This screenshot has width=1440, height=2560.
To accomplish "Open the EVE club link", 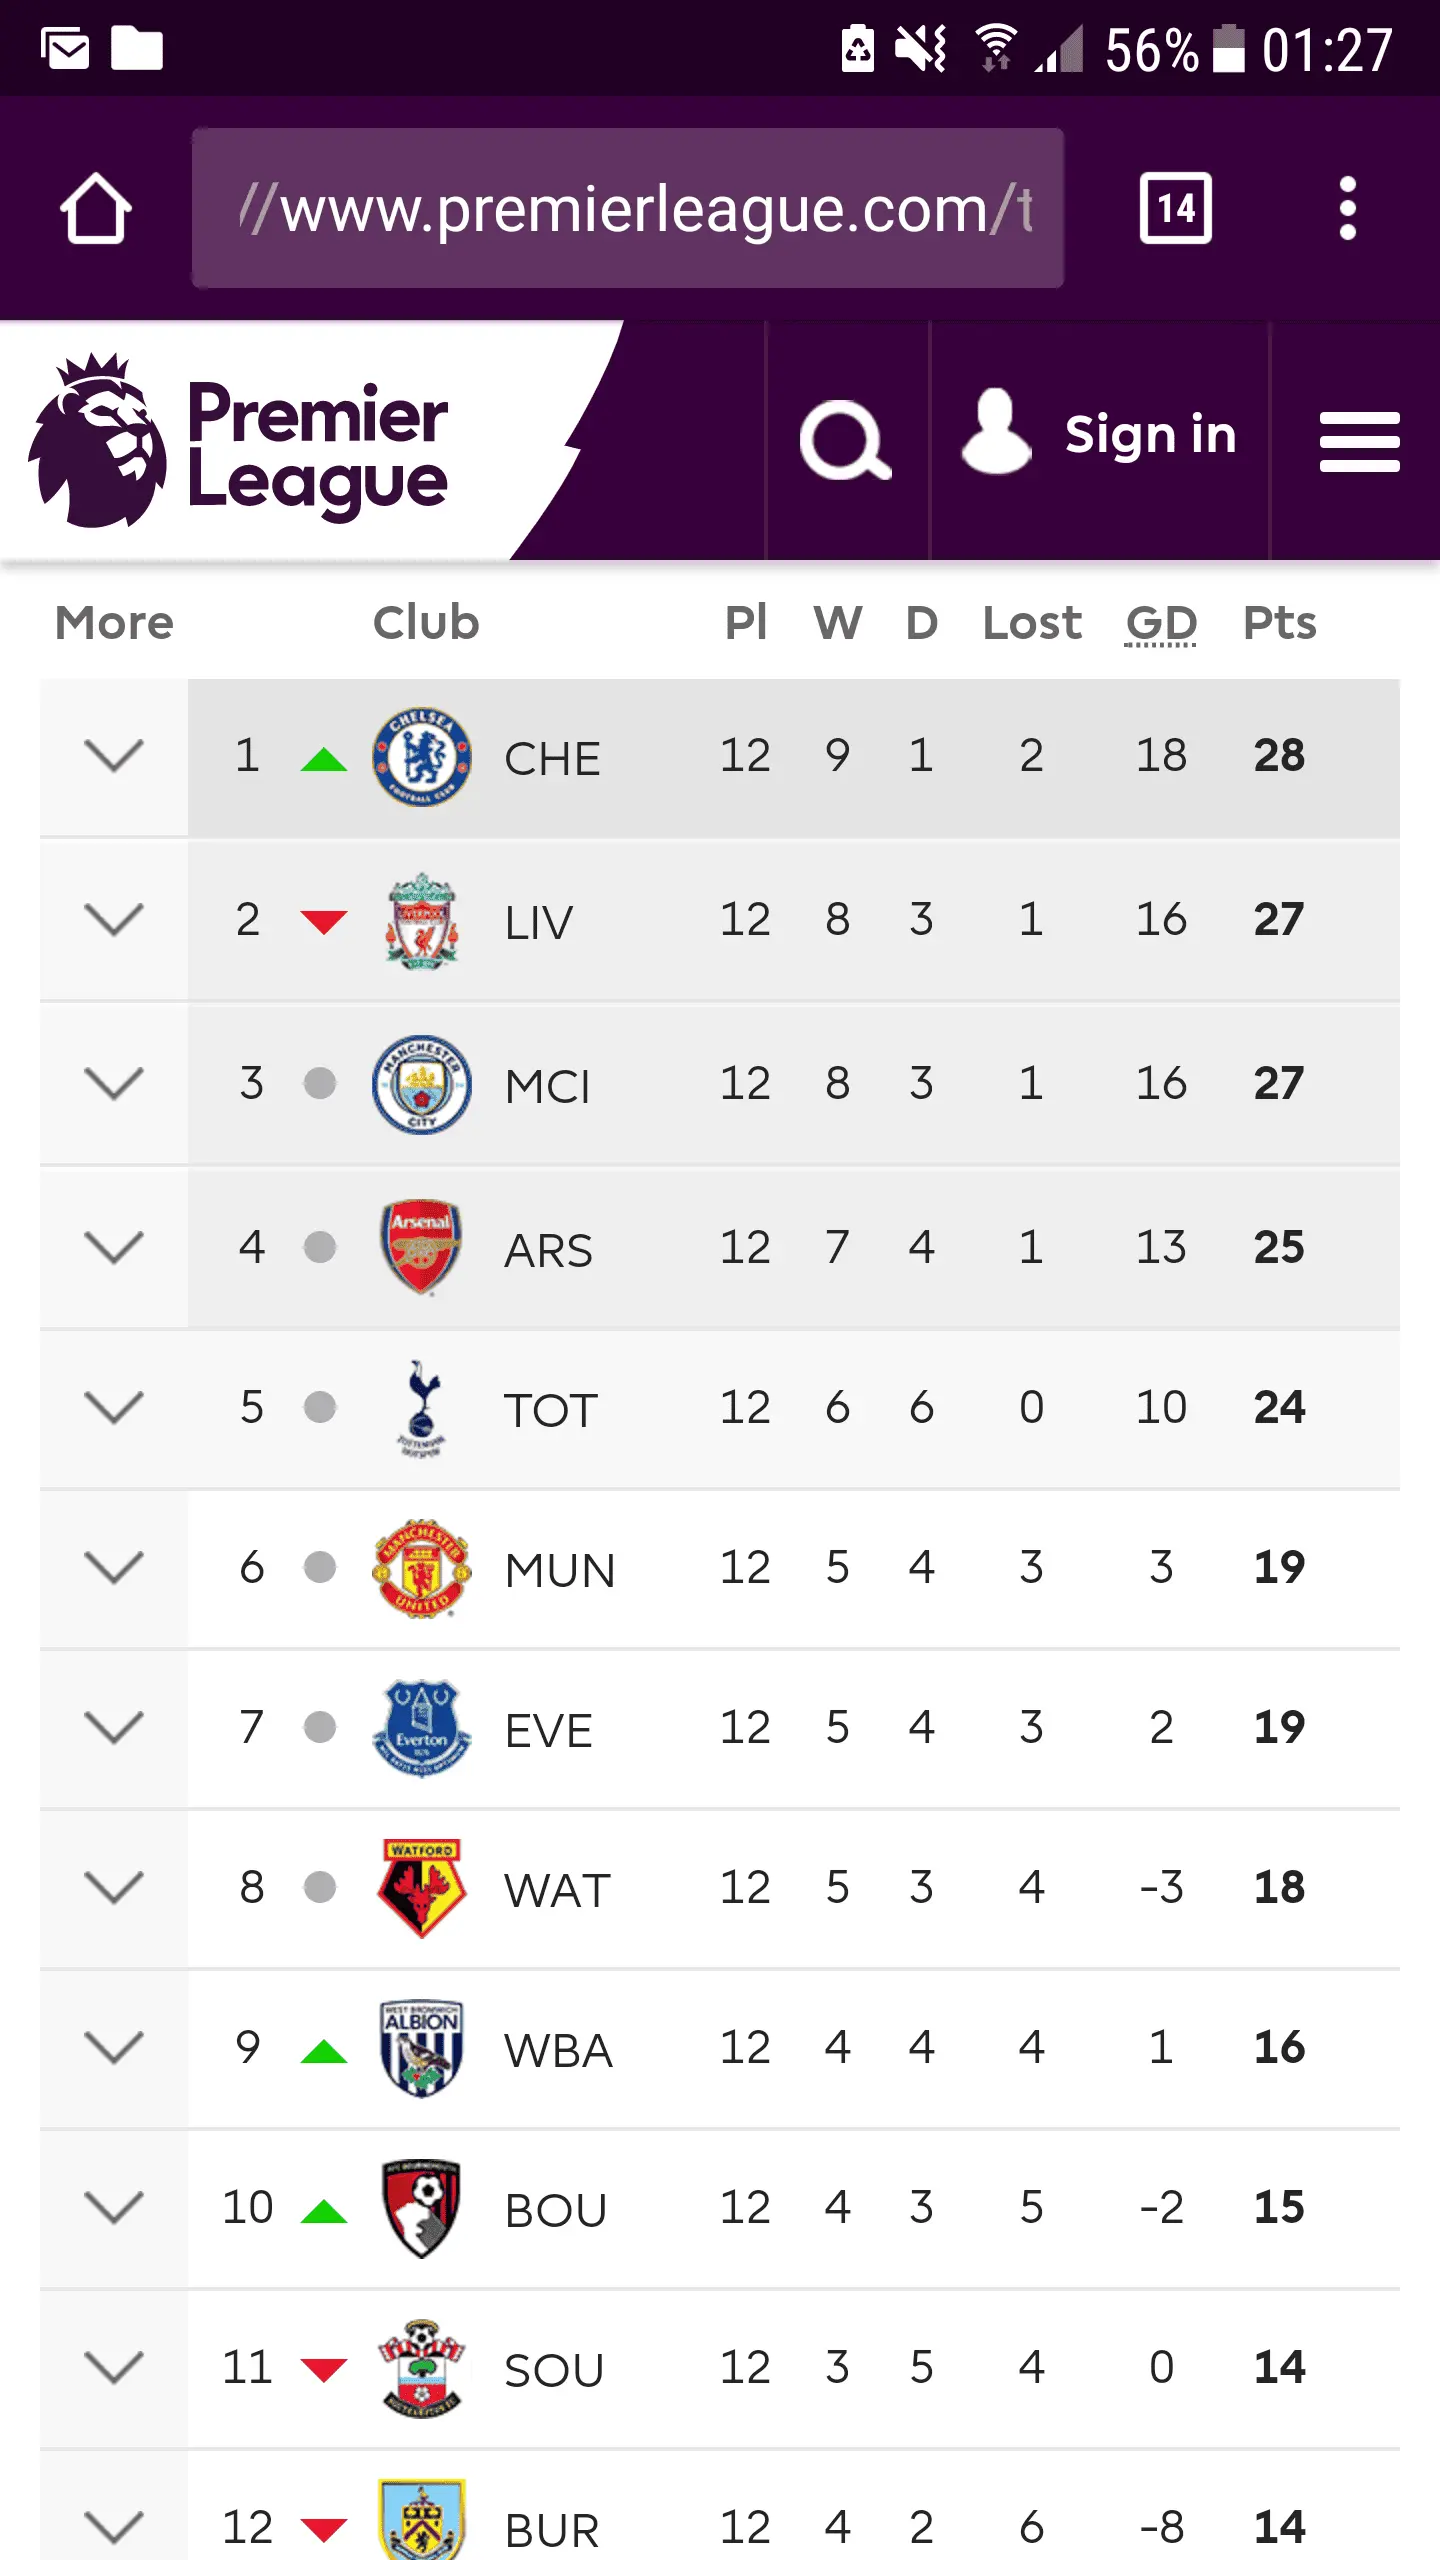I will point(548,1730).
